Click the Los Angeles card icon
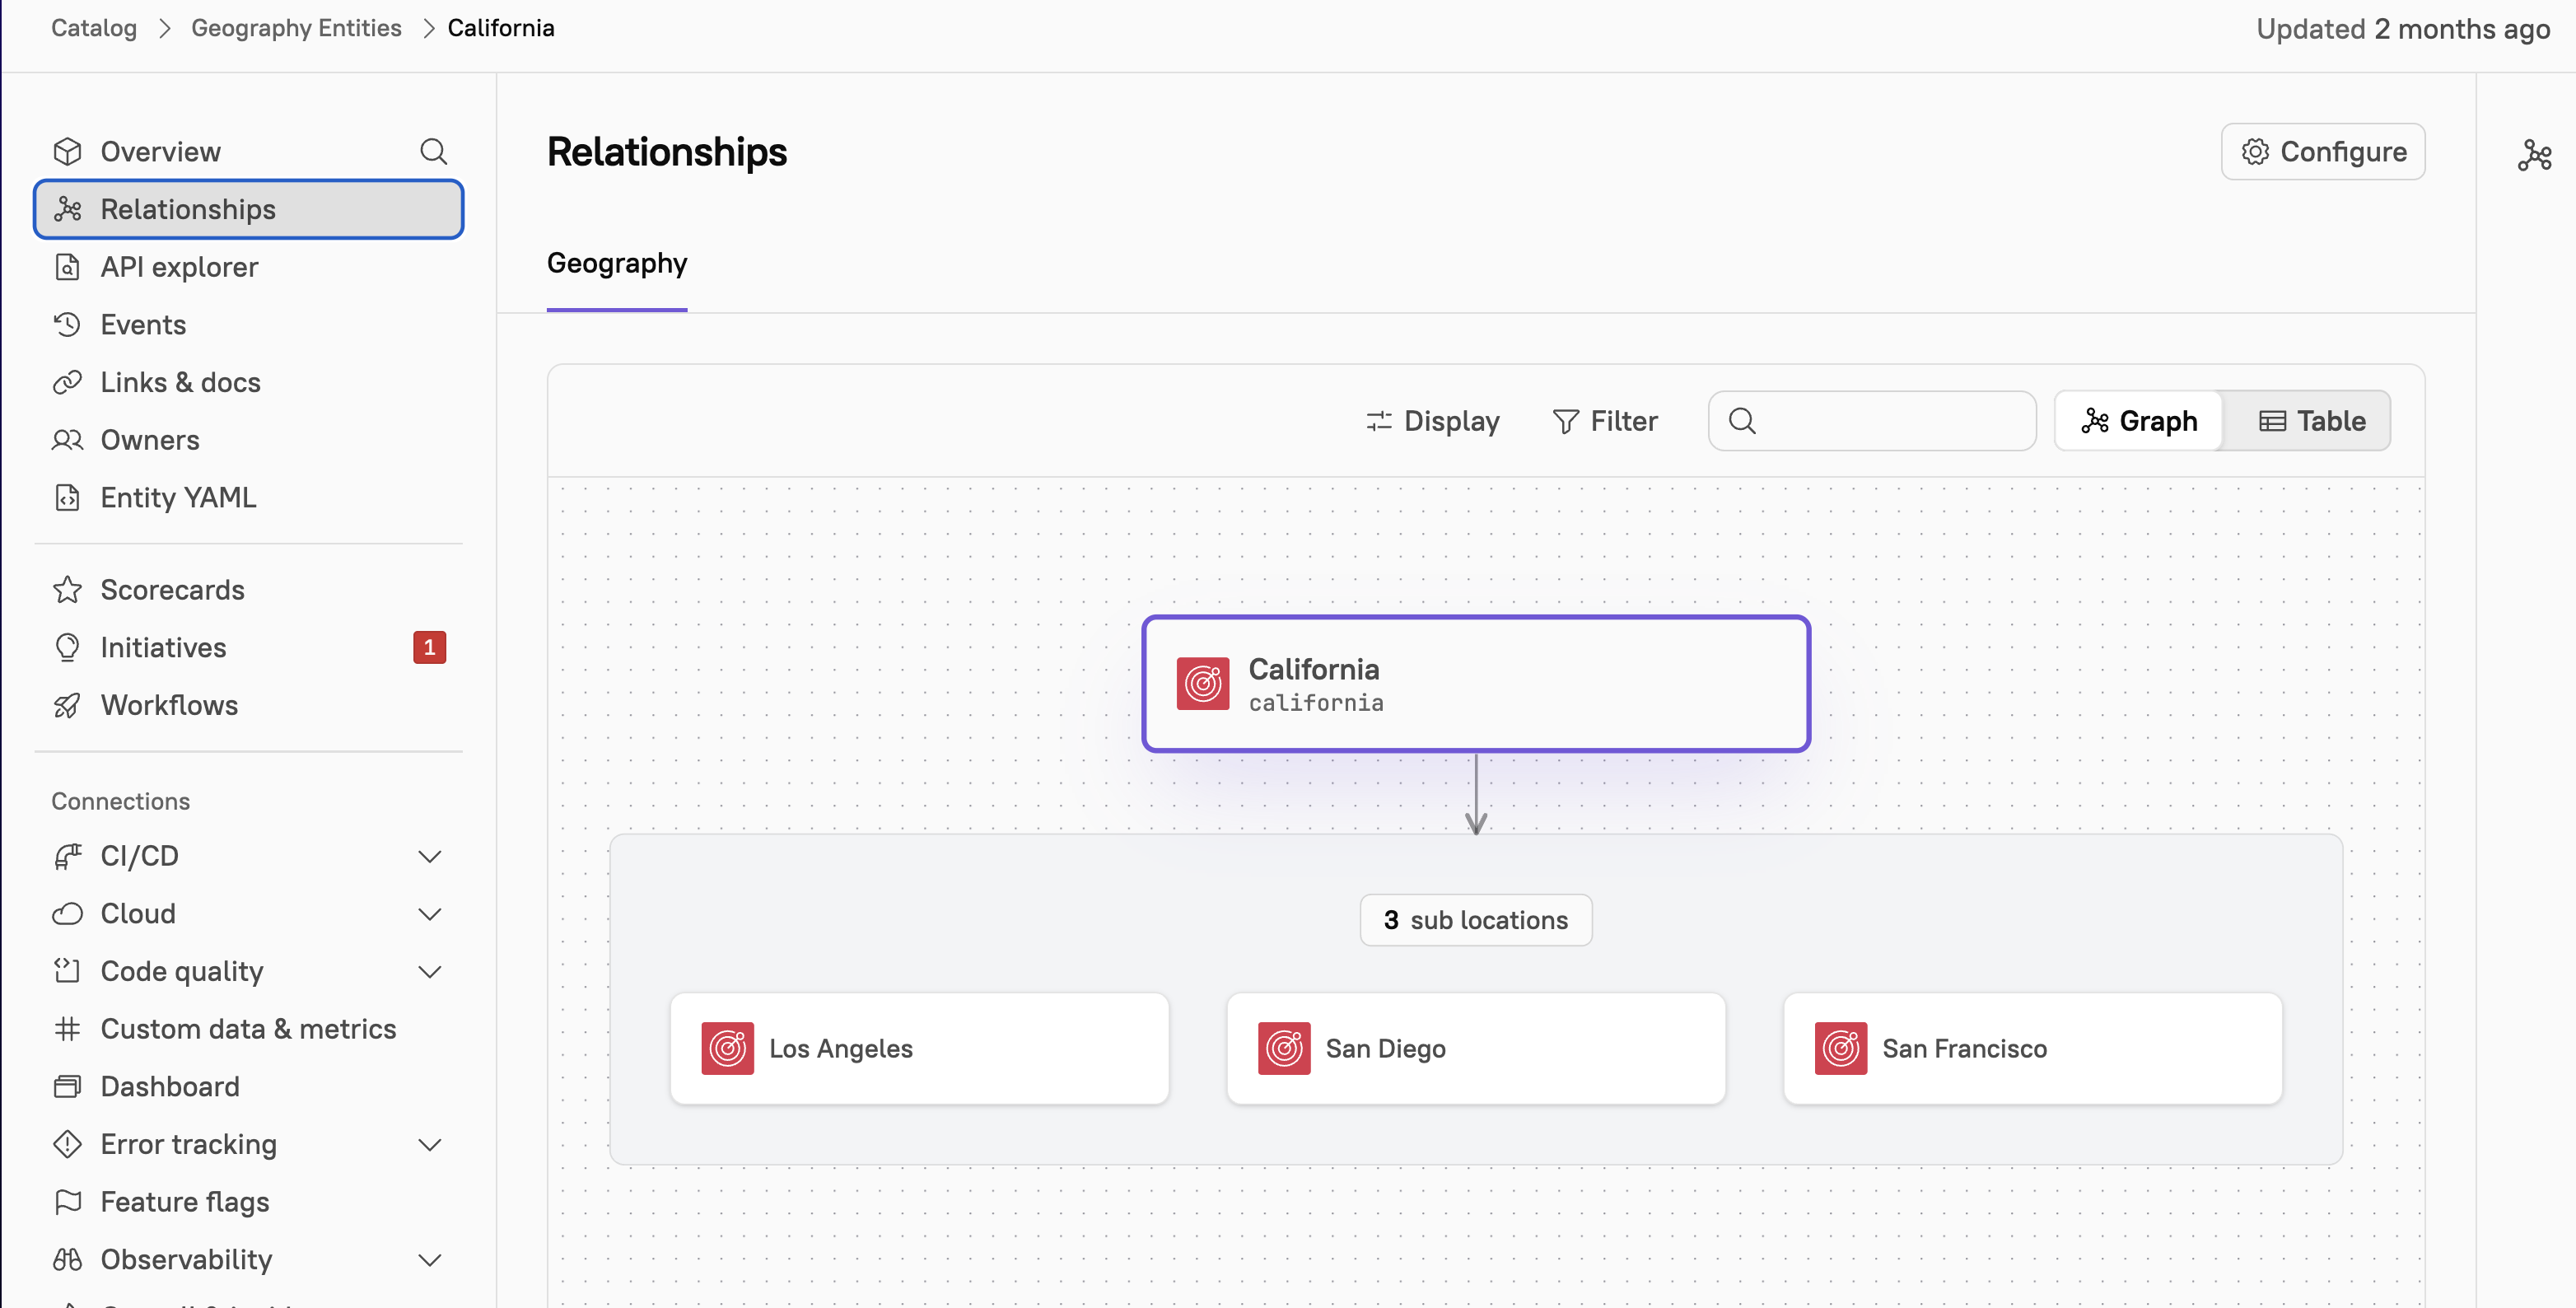This screenshot has height=1308, width=2576. click(x=727, y=1048)
